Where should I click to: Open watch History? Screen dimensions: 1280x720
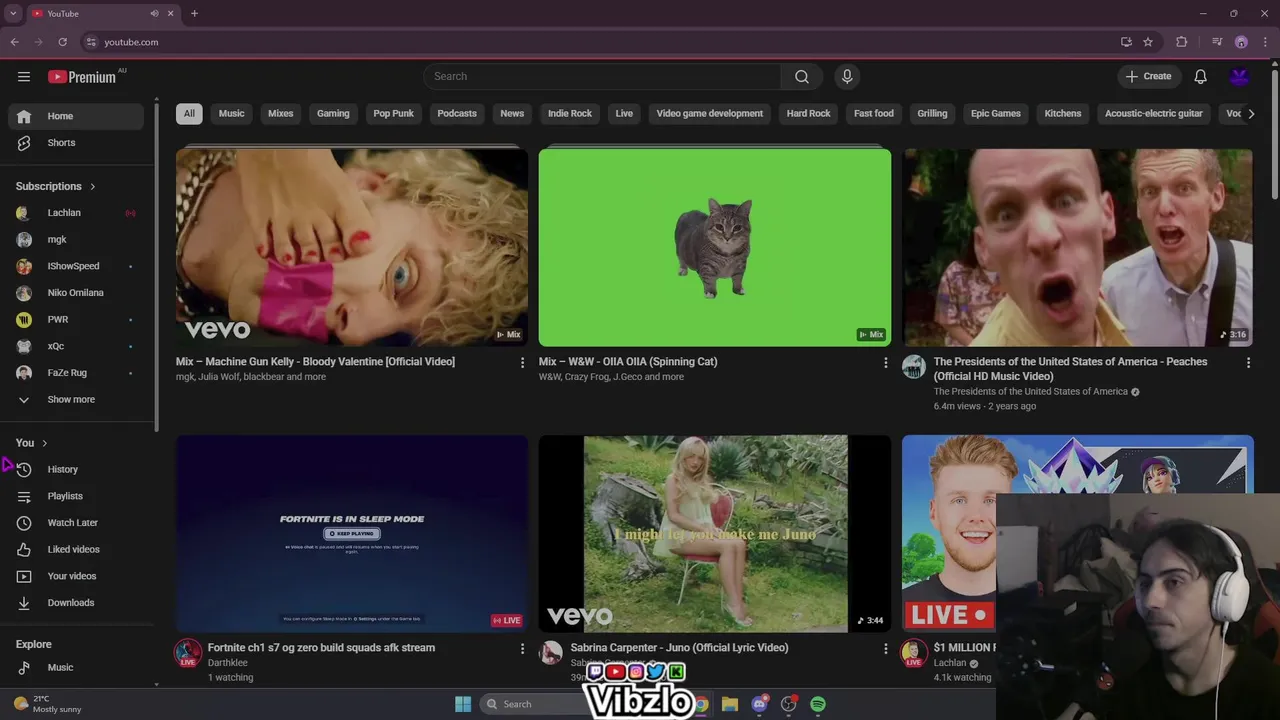[x=76, y=470]
